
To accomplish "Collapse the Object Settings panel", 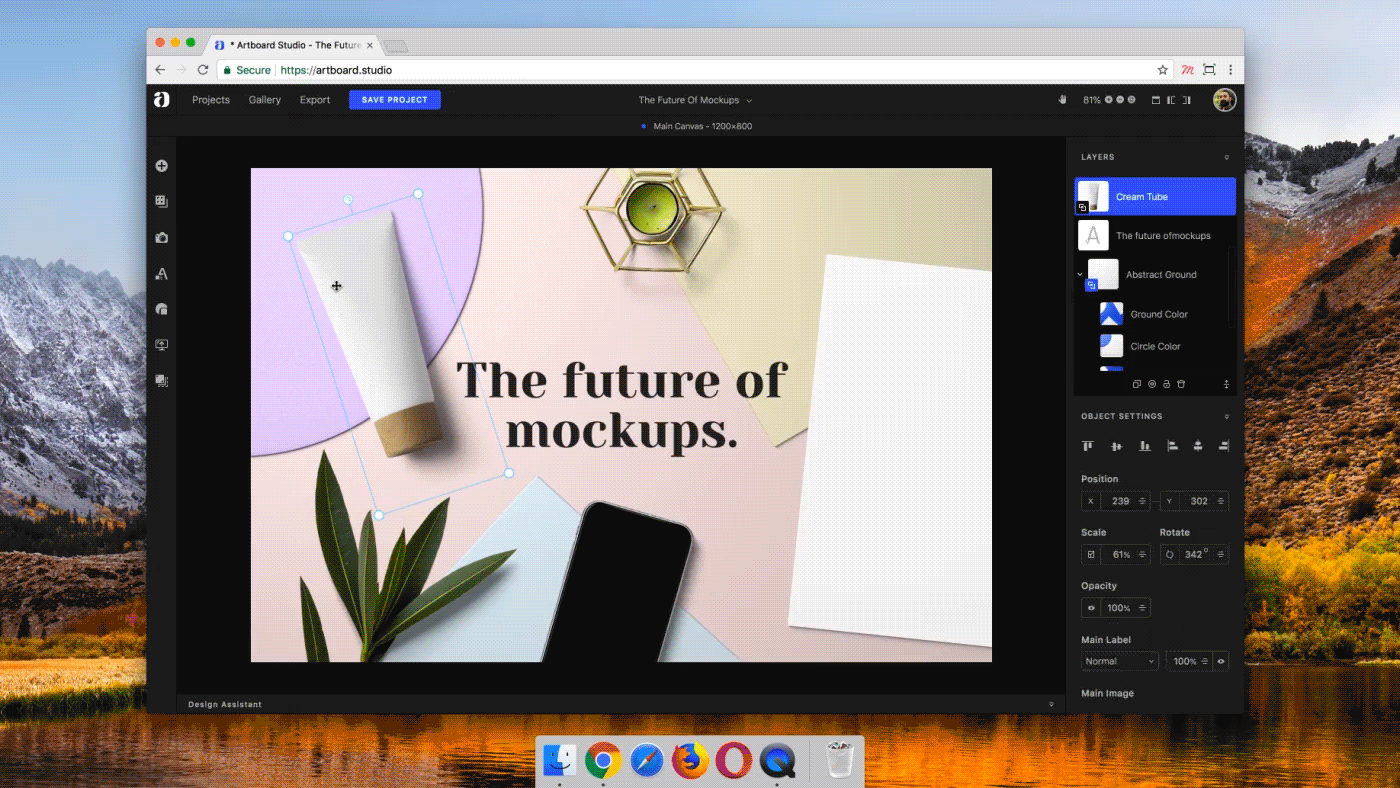I will point(1227,416).
